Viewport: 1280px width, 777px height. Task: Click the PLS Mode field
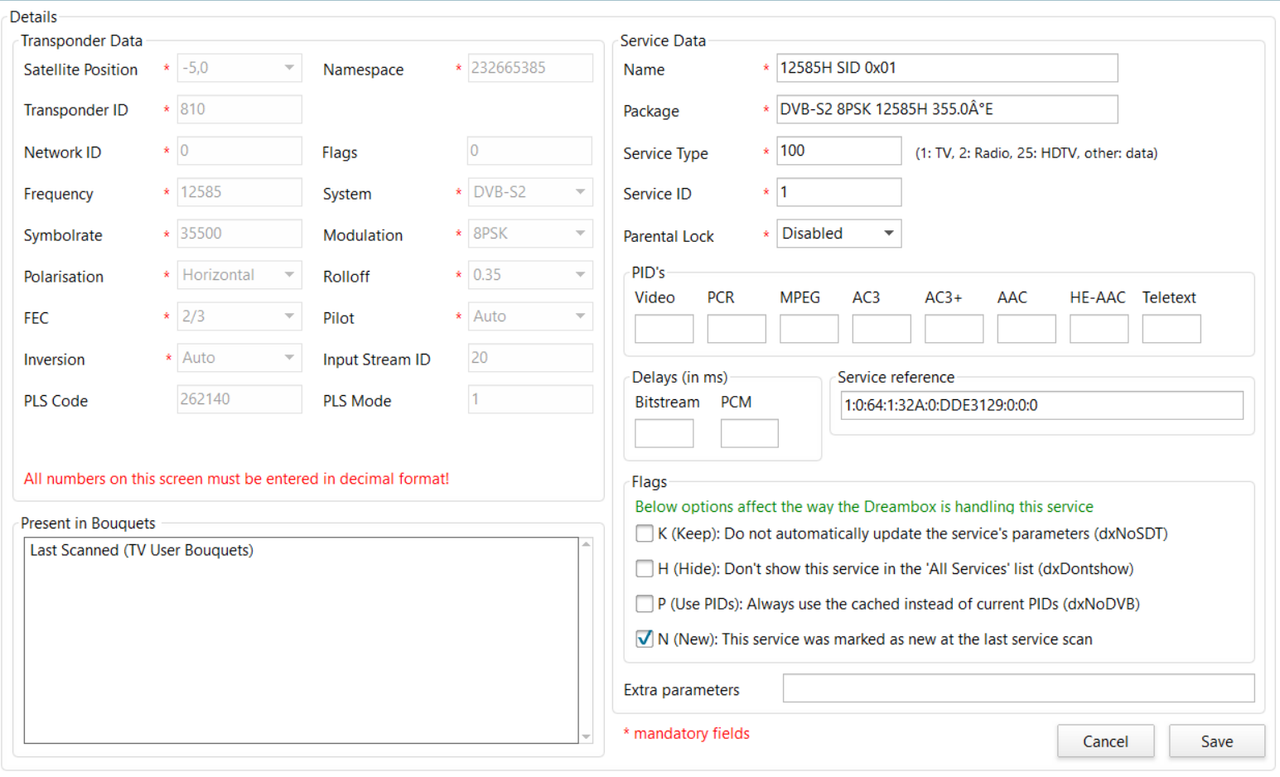click(530, 400)
